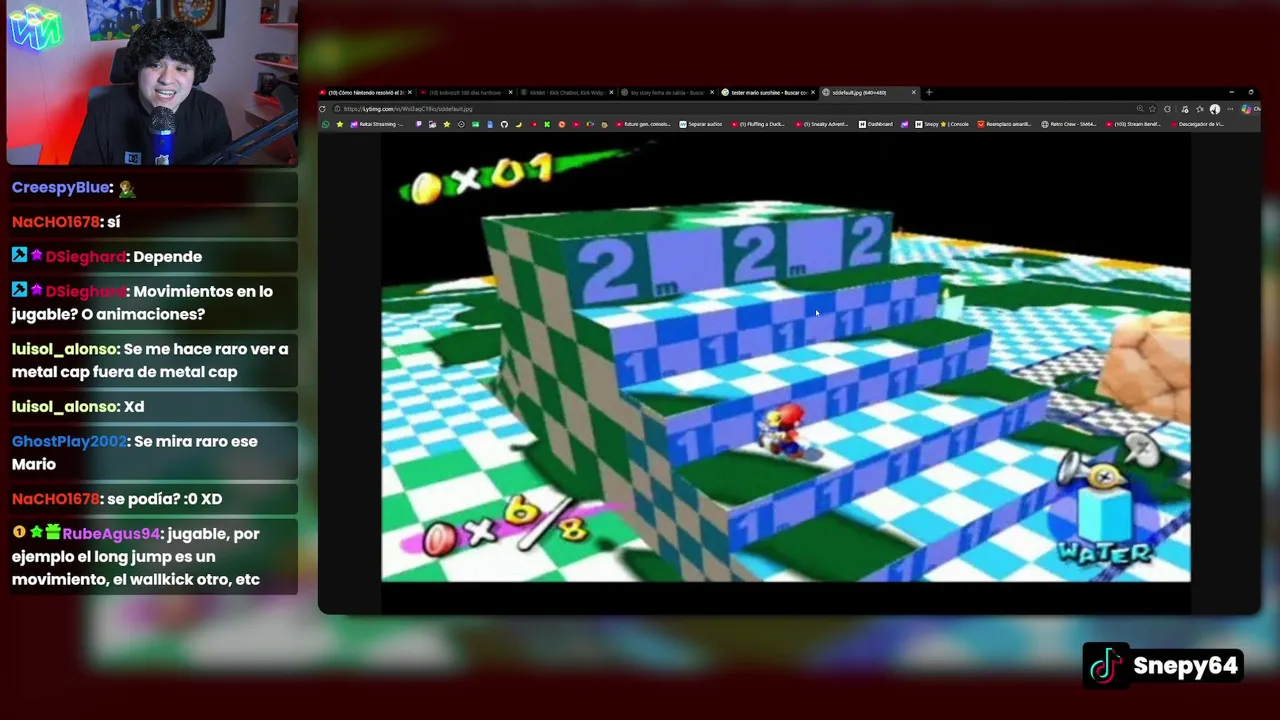1280x720 pixels.
Task: Open the Google Docs bookmark icon
Action: click(x=490, y=124)
